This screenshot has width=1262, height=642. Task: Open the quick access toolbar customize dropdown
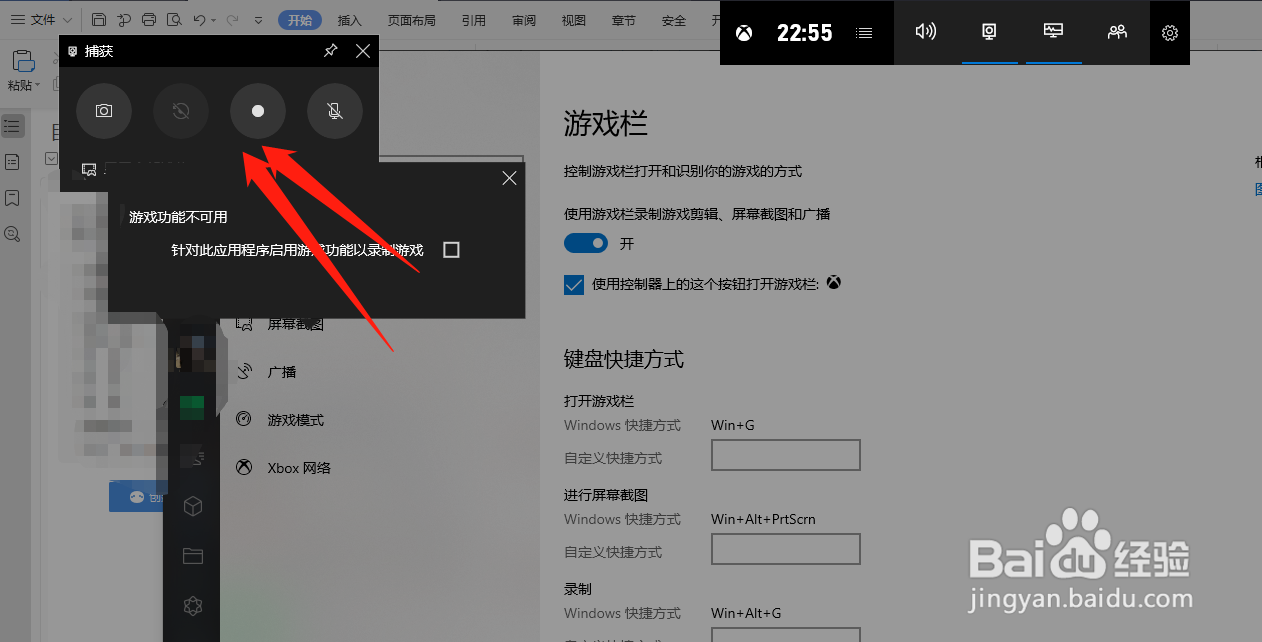258,20
